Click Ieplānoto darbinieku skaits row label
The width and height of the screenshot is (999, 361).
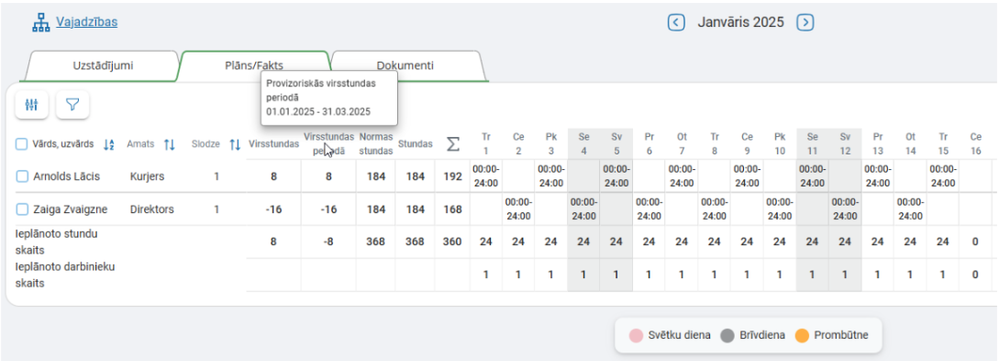[x=65, y=275]
